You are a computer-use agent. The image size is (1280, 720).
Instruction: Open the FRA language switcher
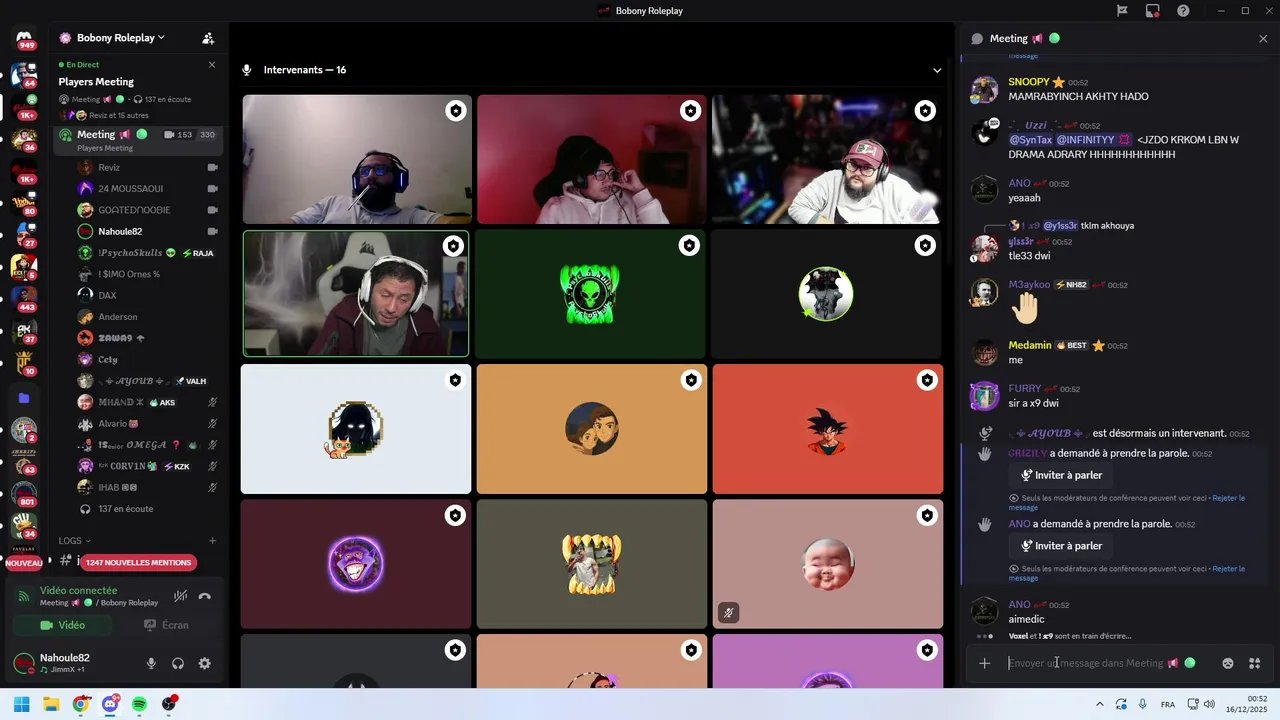[1168, 704]
